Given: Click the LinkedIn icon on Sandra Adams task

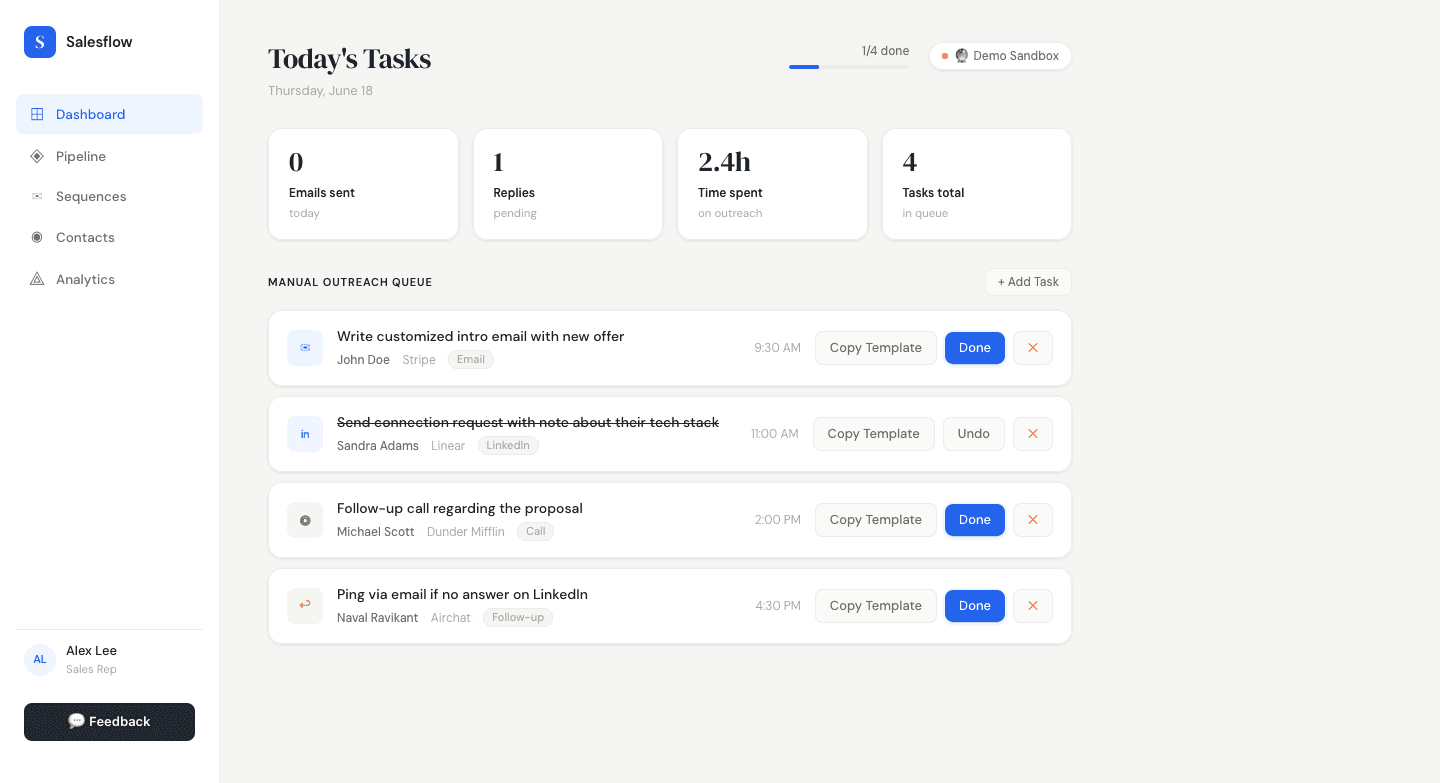Looking at the screenshot, I should (x=305, y=434).
